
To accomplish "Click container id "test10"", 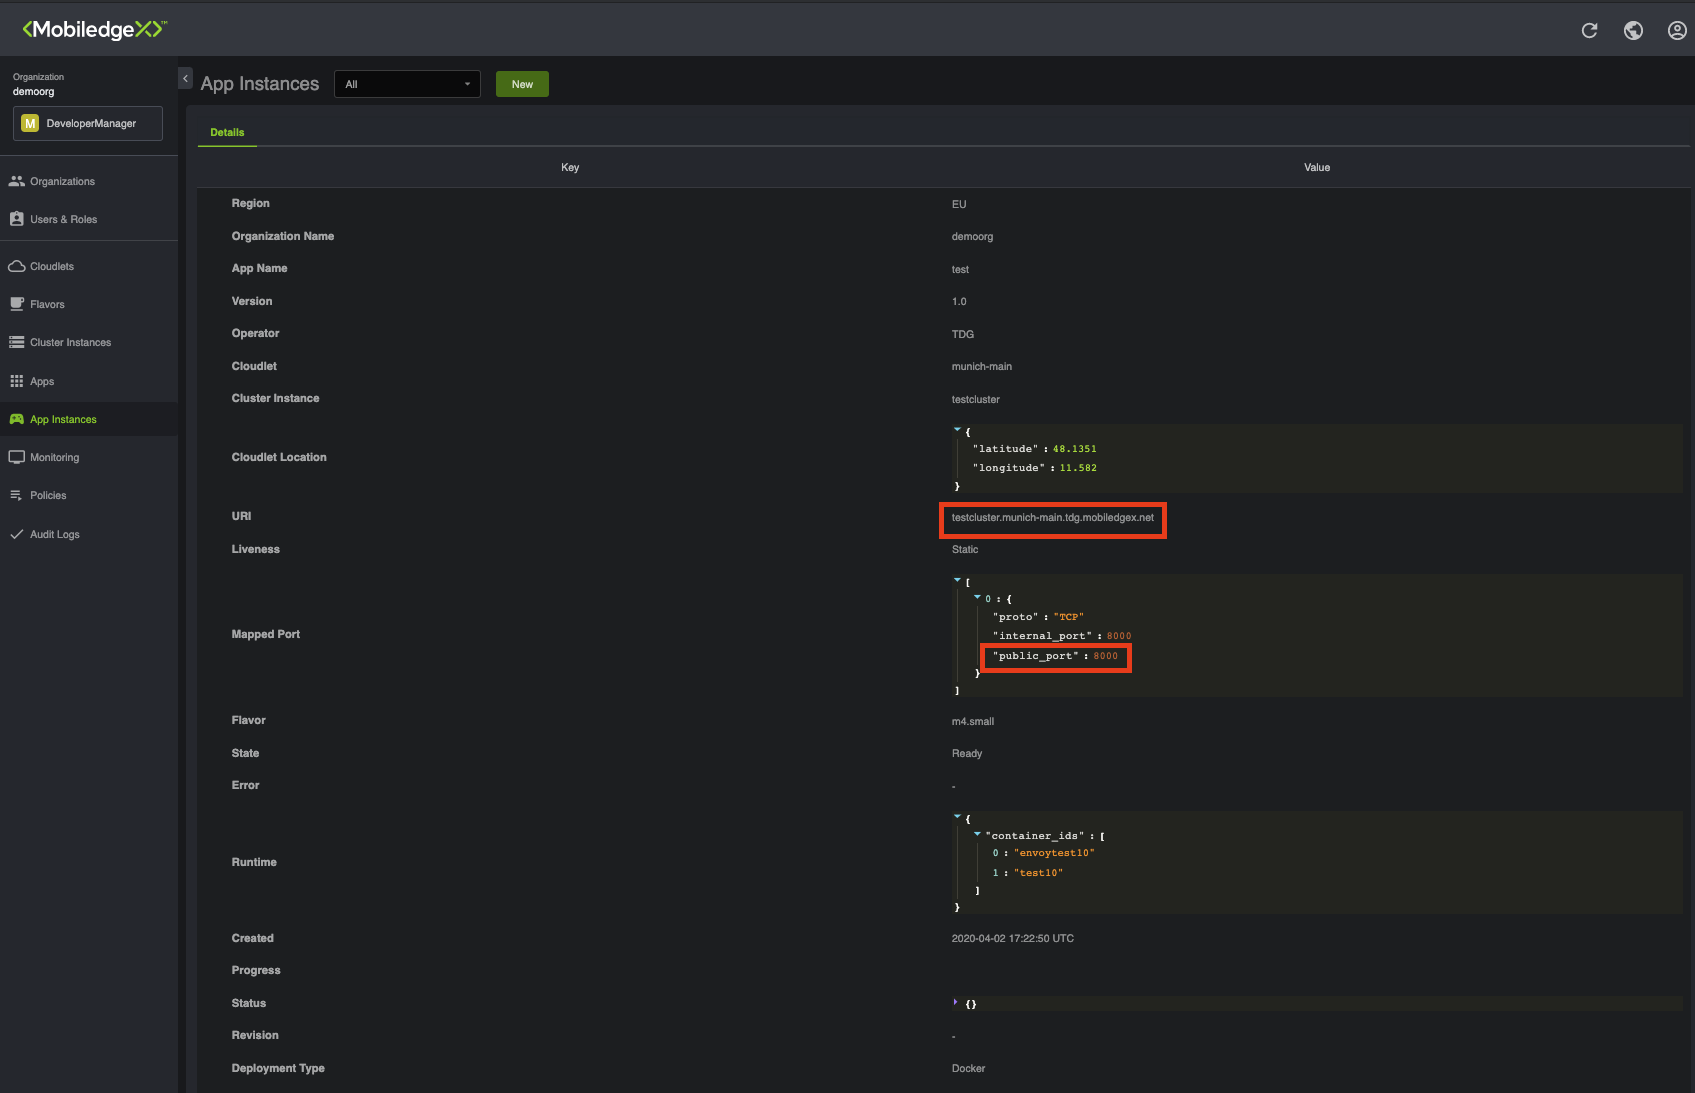I will pos(1038,873).
